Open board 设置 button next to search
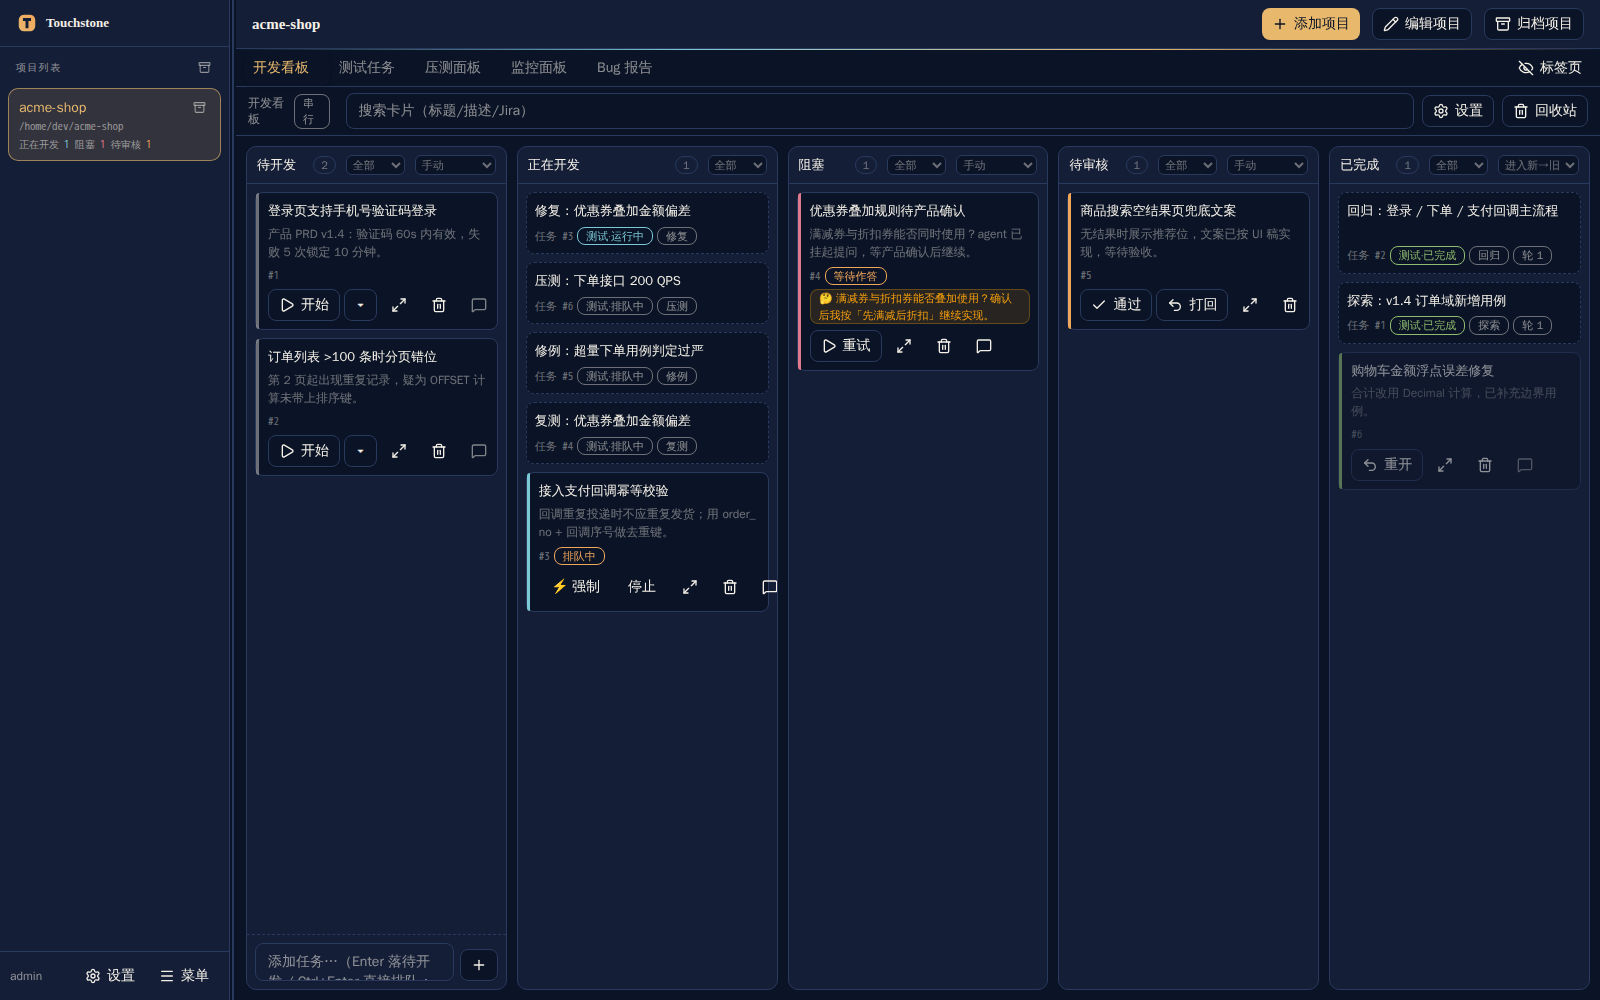Screen dimensions: 1600x1000 click(1458, 111)
